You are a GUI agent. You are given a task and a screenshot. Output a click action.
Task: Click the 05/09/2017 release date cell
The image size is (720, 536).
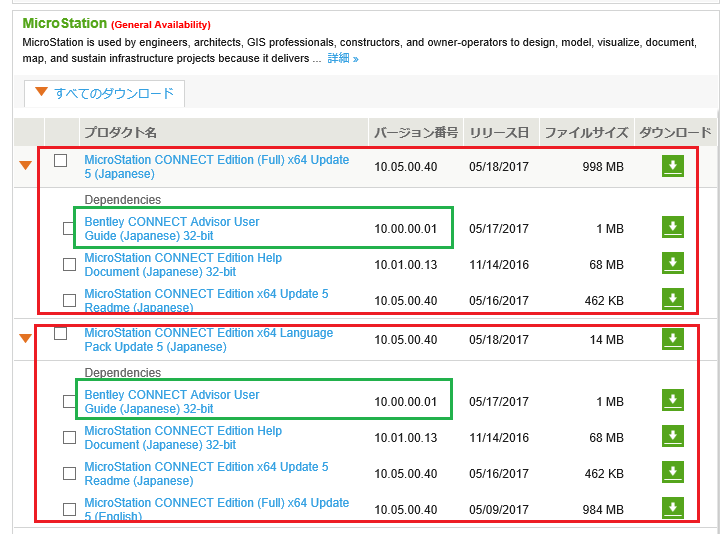point(499,510)
